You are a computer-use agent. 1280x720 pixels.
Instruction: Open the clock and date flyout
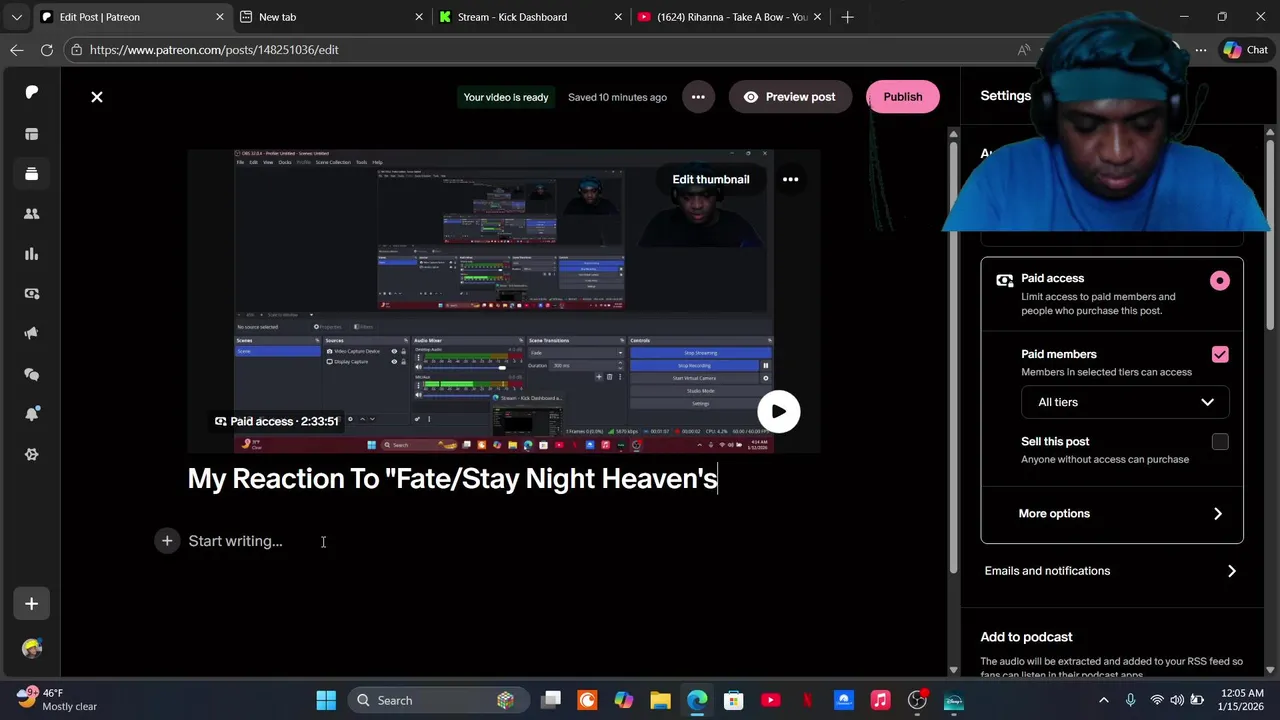[1239, 700]
